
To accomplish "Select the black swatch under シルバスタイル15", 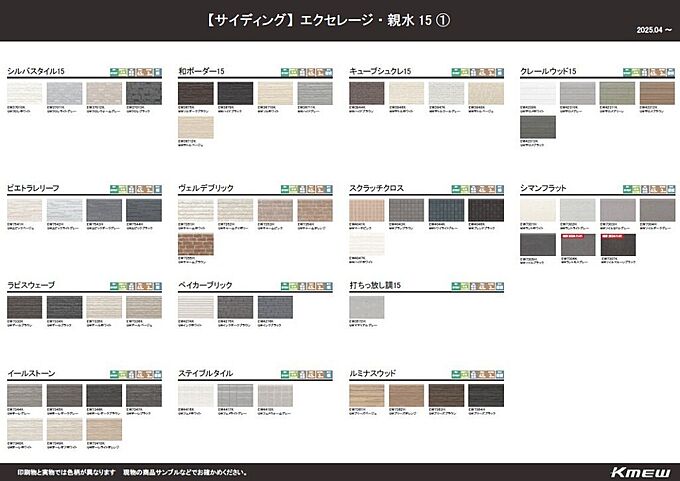I will click(144, 93).
